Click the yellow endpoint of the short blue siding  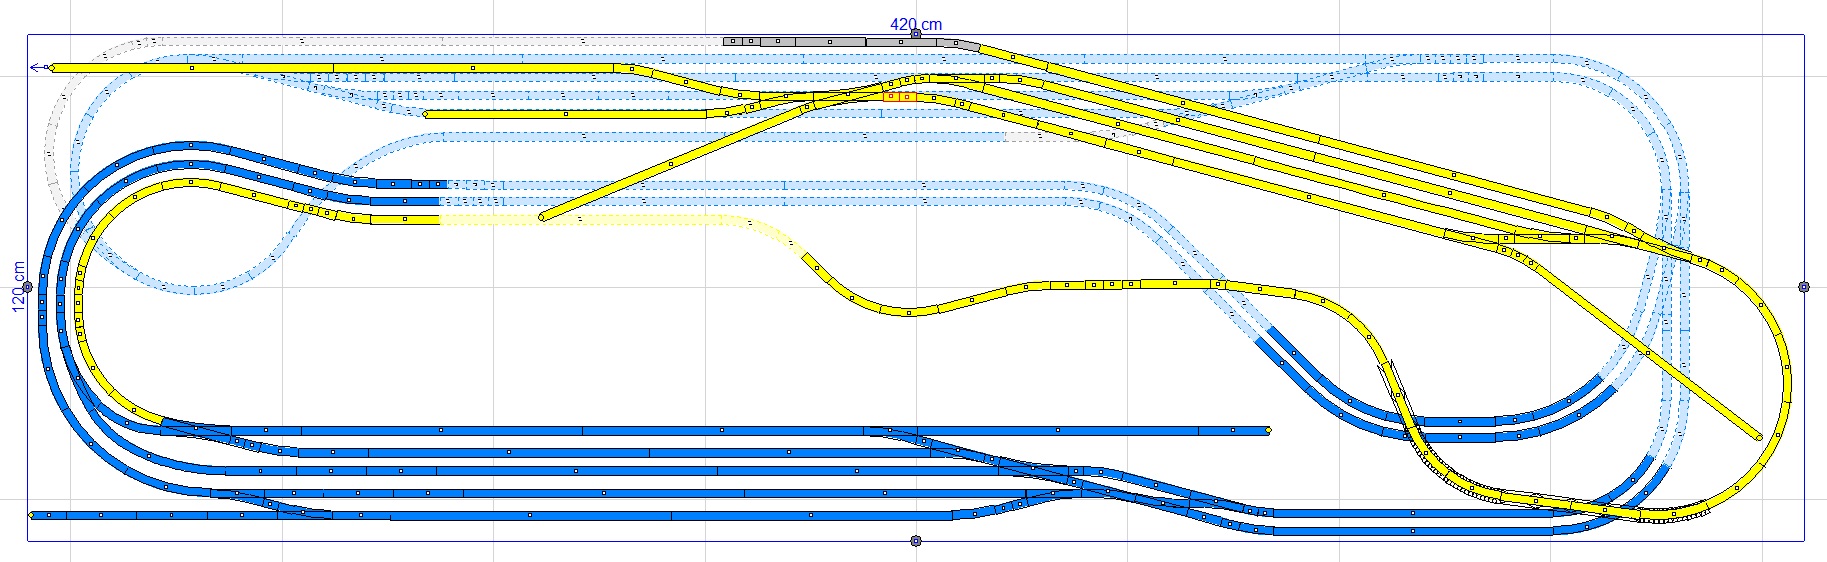pyautogui.click(x=1268, y=431)
